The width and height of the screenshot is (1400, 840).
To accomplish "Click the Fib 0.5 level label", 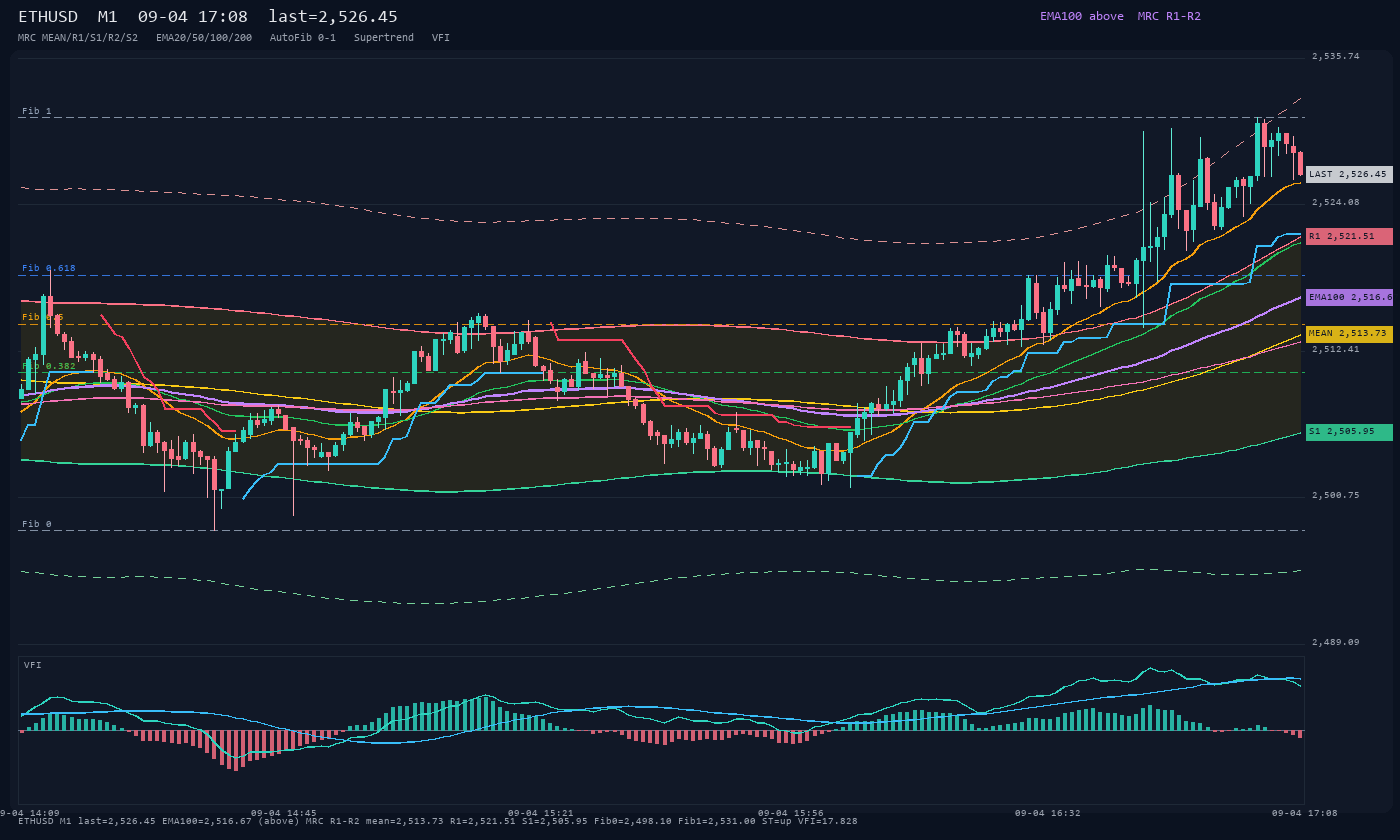I will click(x=43, y=317).
